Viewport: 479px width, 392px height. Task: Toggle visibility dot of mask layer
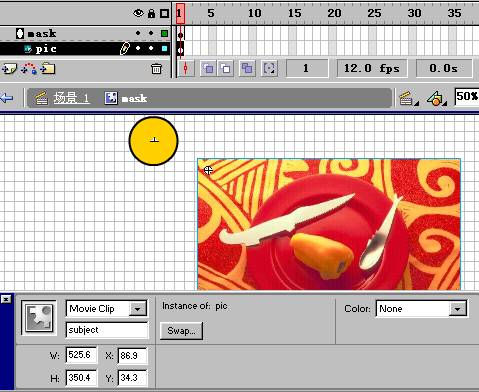pos(138,33)
